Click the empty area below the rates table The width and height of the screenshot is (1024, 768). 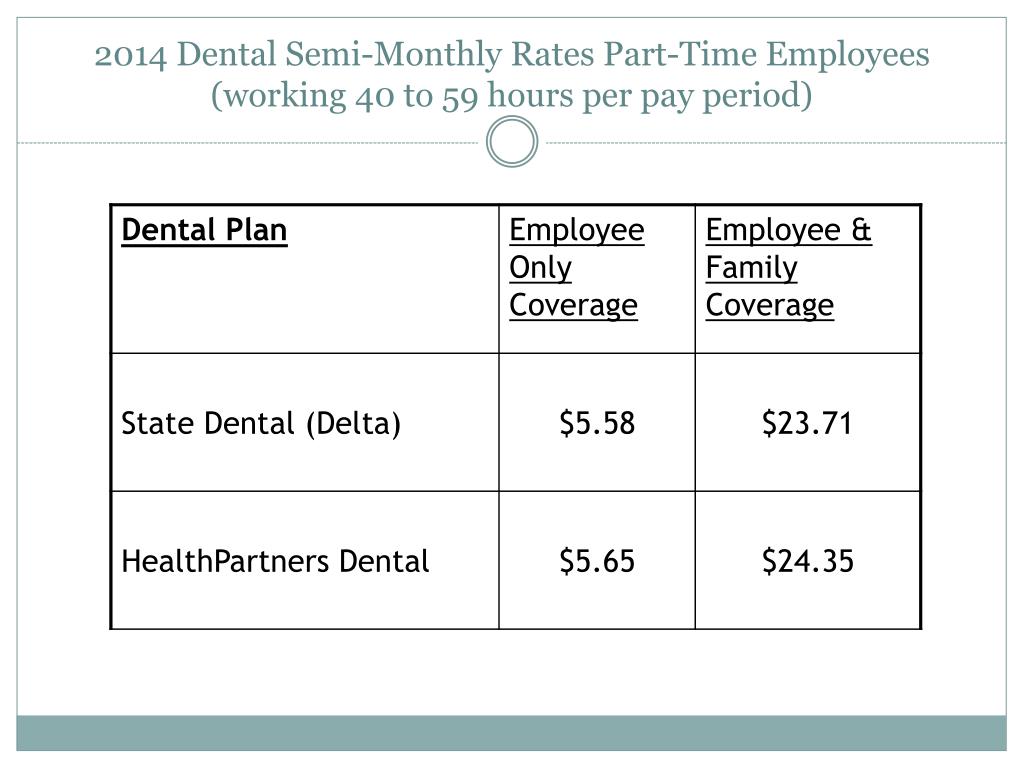[511, 671]
